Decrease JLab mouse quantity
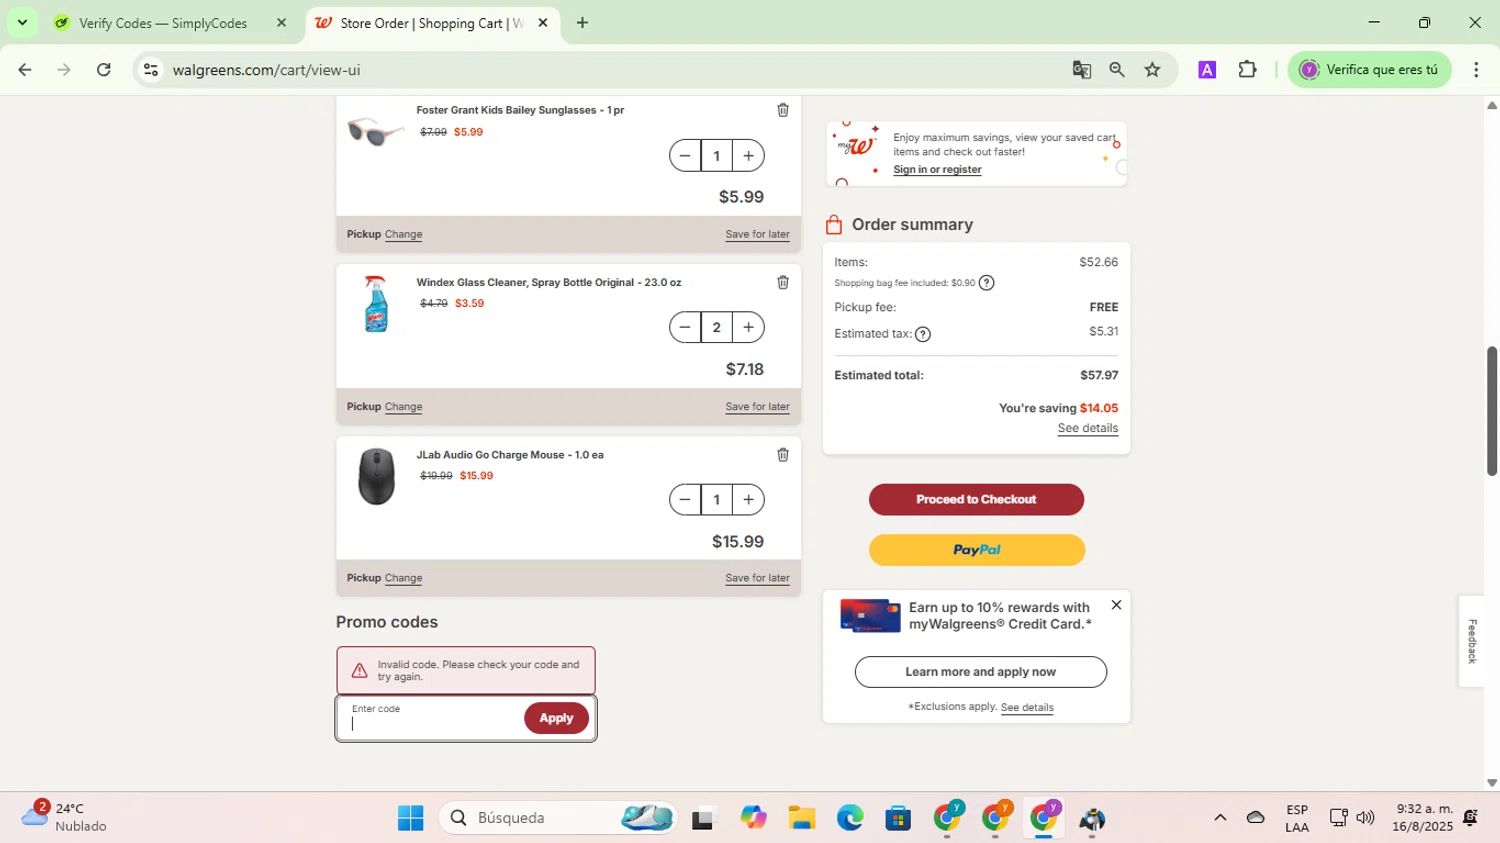Screen dimensions: 1500x843 [685, 499]
